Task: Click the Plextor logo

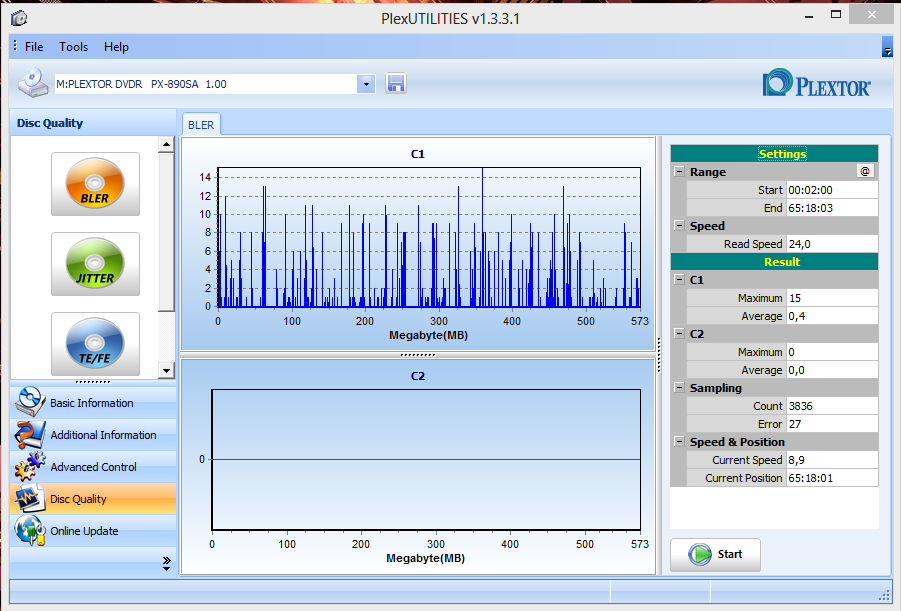Action: (817, 84)
